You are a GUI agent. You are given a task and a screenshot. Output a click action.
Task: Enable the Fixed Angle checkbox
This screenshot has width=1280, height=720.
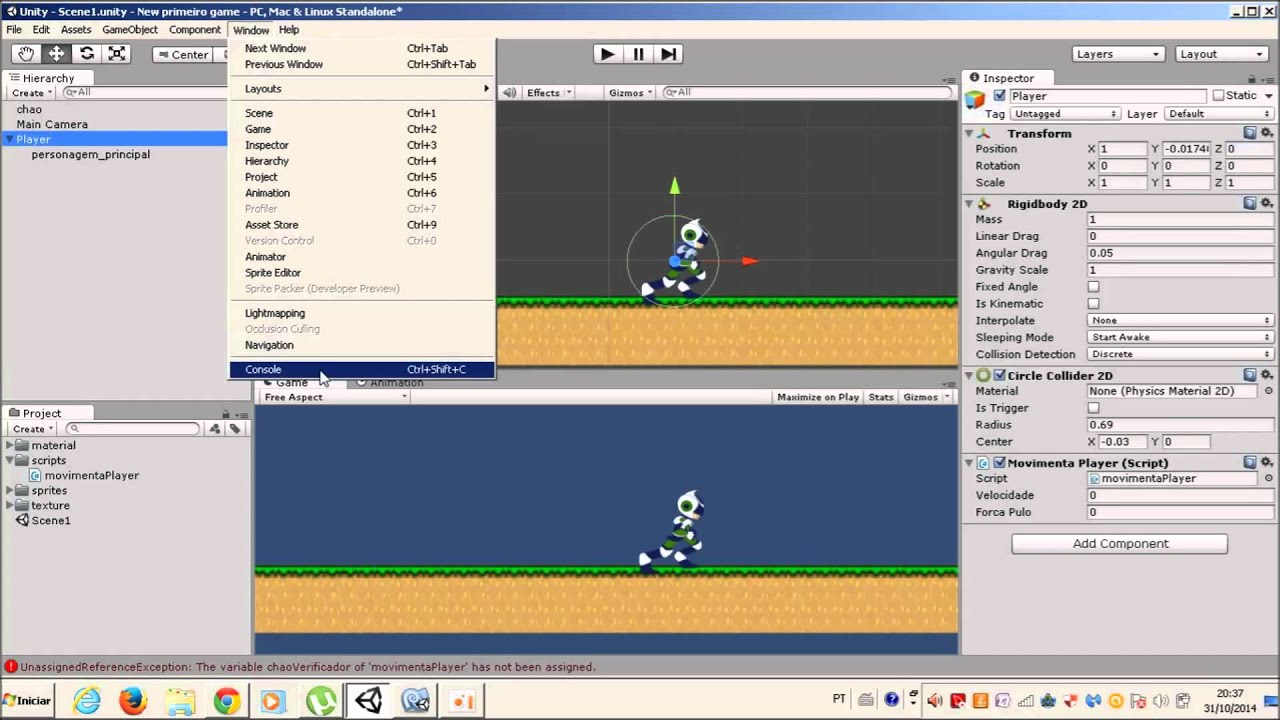1093,287
